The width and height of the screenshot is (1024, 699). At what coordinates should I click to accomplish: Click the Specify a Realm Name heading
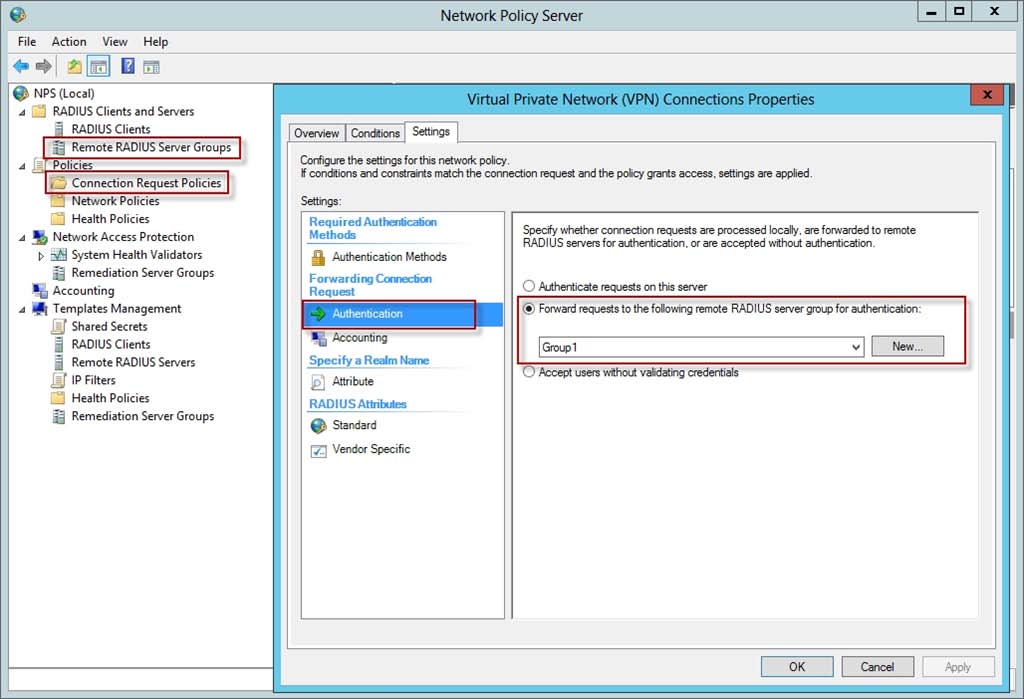368,360
